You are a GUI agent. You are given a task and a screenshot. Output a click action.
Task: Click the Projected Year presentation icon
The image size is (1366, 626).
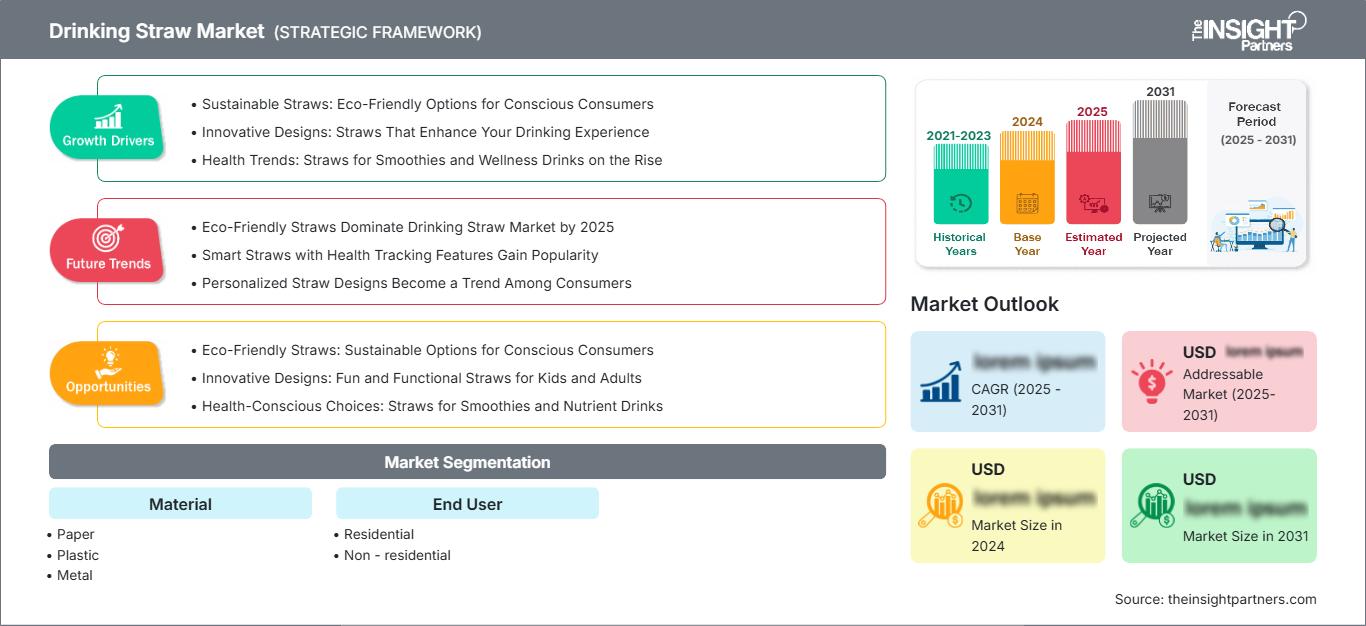pyautogui.click(x=1160, y=204)
